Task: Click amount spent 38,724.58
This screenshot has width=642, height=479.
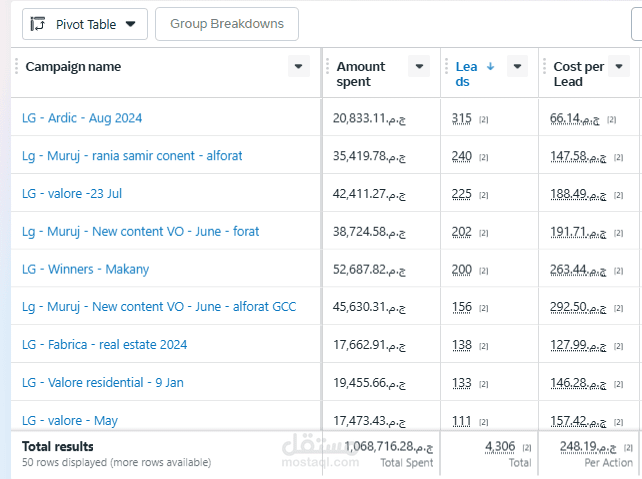Action: 369,232
